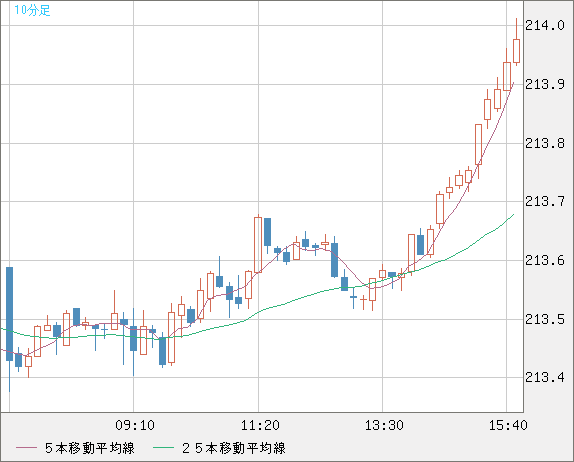Click the 10分足 chart interval label
The image size is (574, 462).
[32, 10]
